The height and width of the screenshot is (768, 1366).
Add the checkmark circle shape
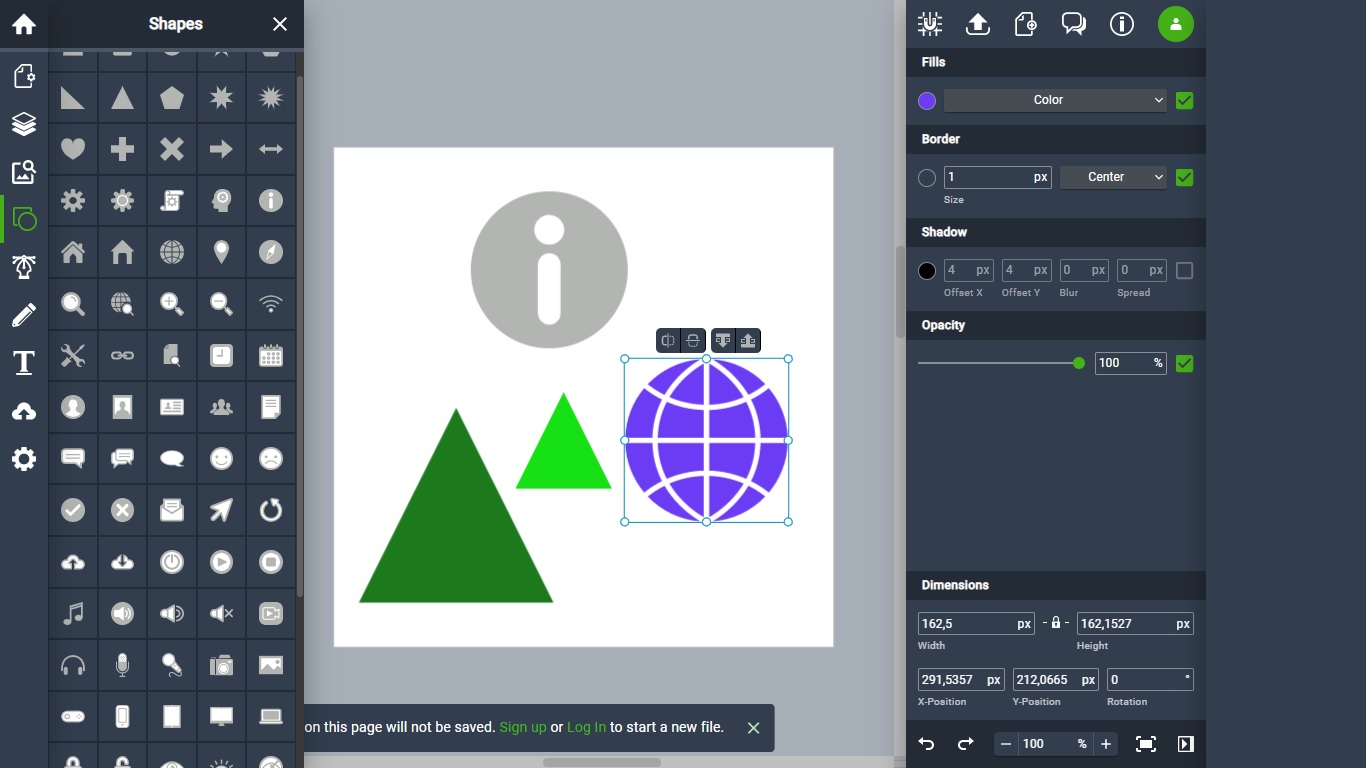(x=73, y=510)
